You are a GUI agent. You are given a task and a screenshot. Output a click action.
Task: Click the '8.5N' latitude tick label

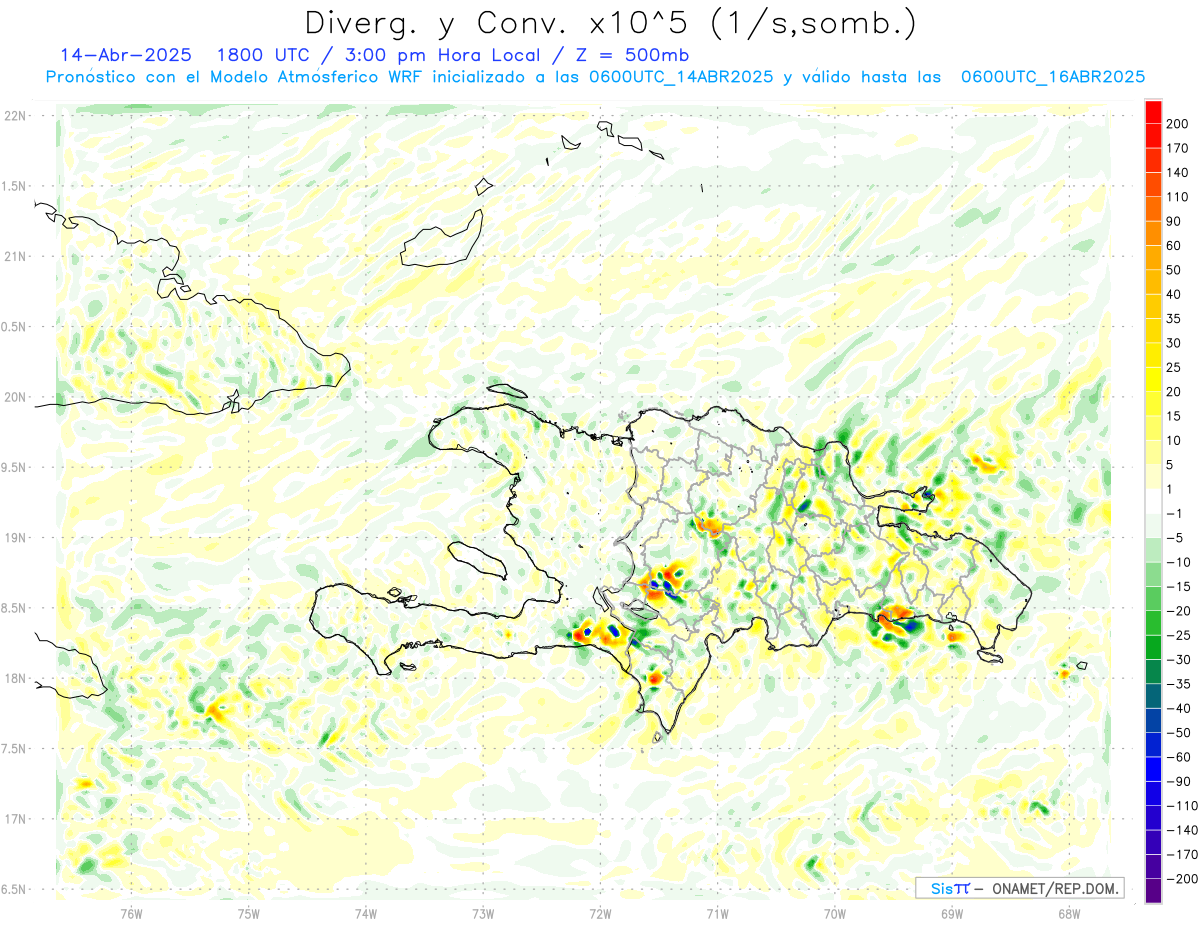tap(15, 608)
